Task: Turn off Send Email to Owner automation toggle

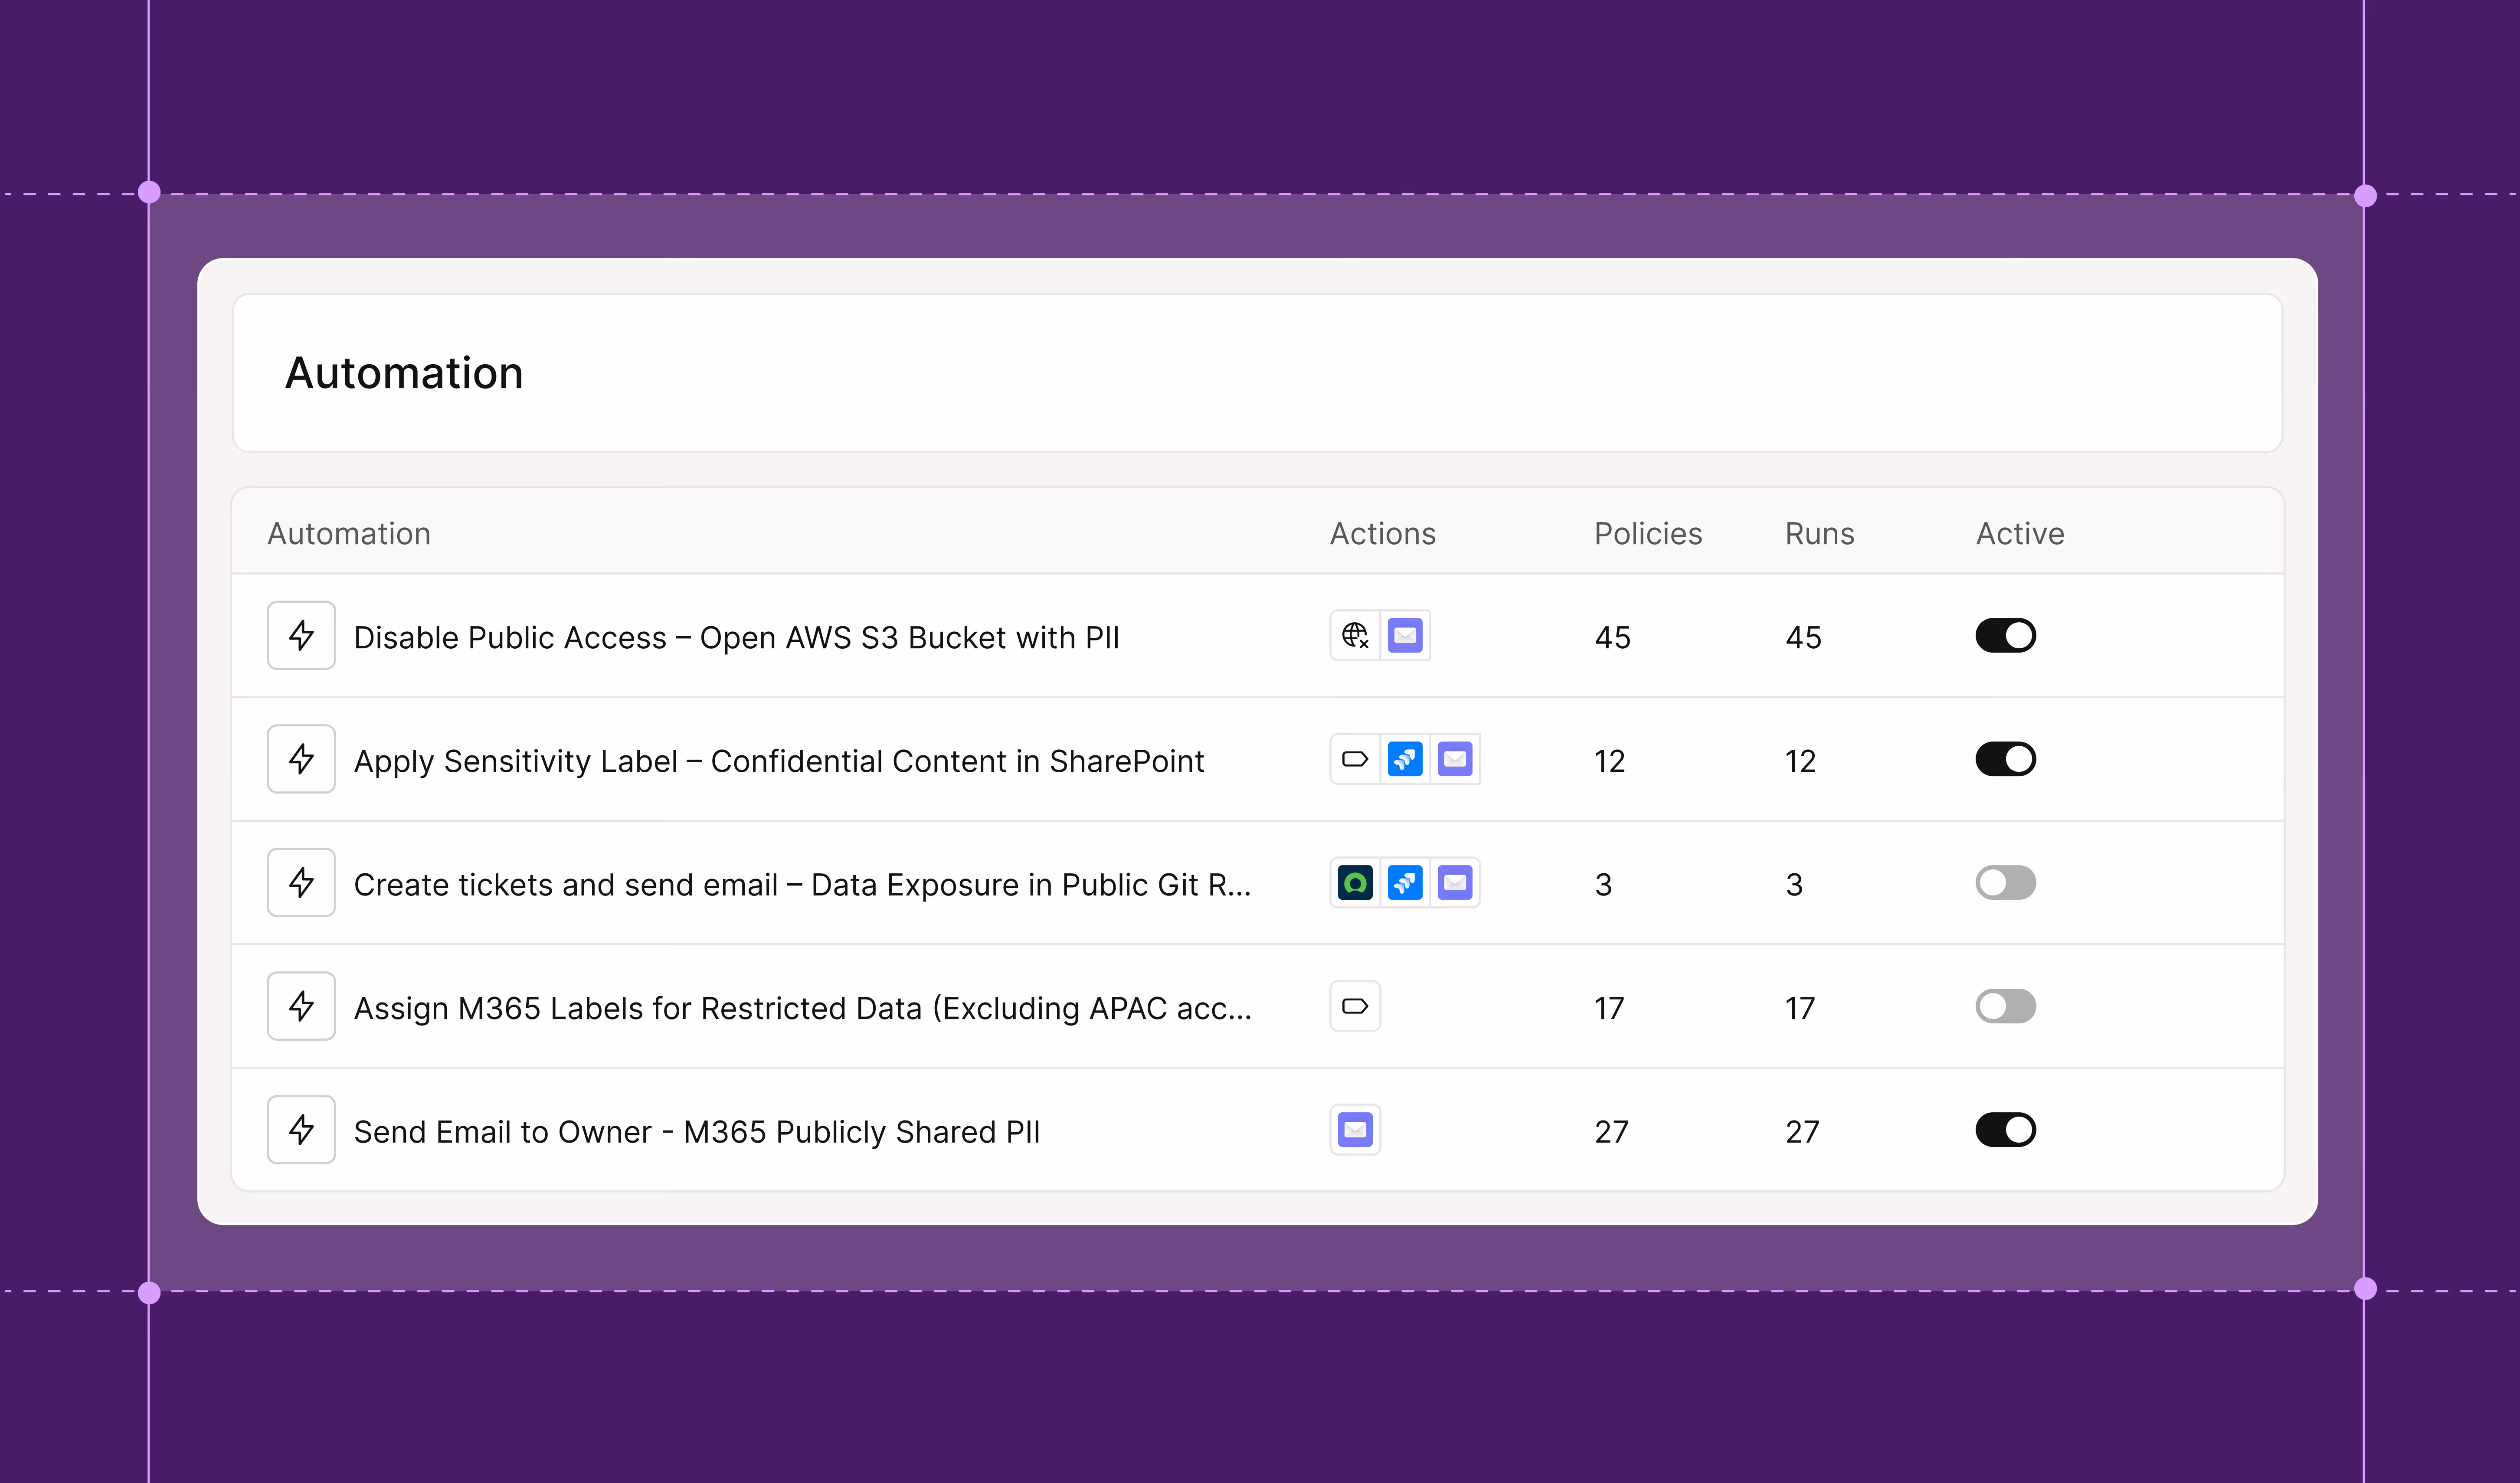Action: (x=2005, y=1130)
